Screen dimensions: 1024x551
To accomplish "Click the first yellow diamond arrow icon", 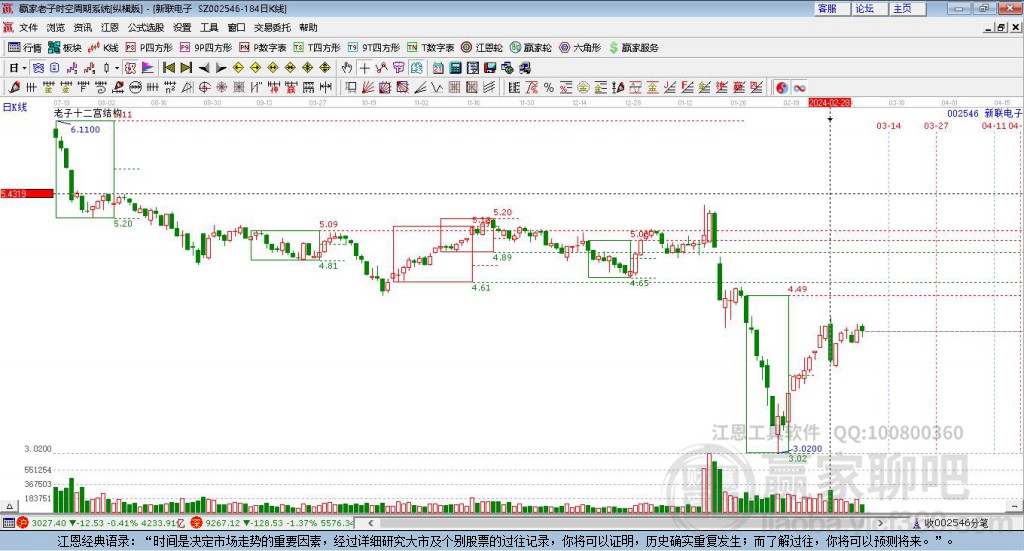I will point(238,68).
